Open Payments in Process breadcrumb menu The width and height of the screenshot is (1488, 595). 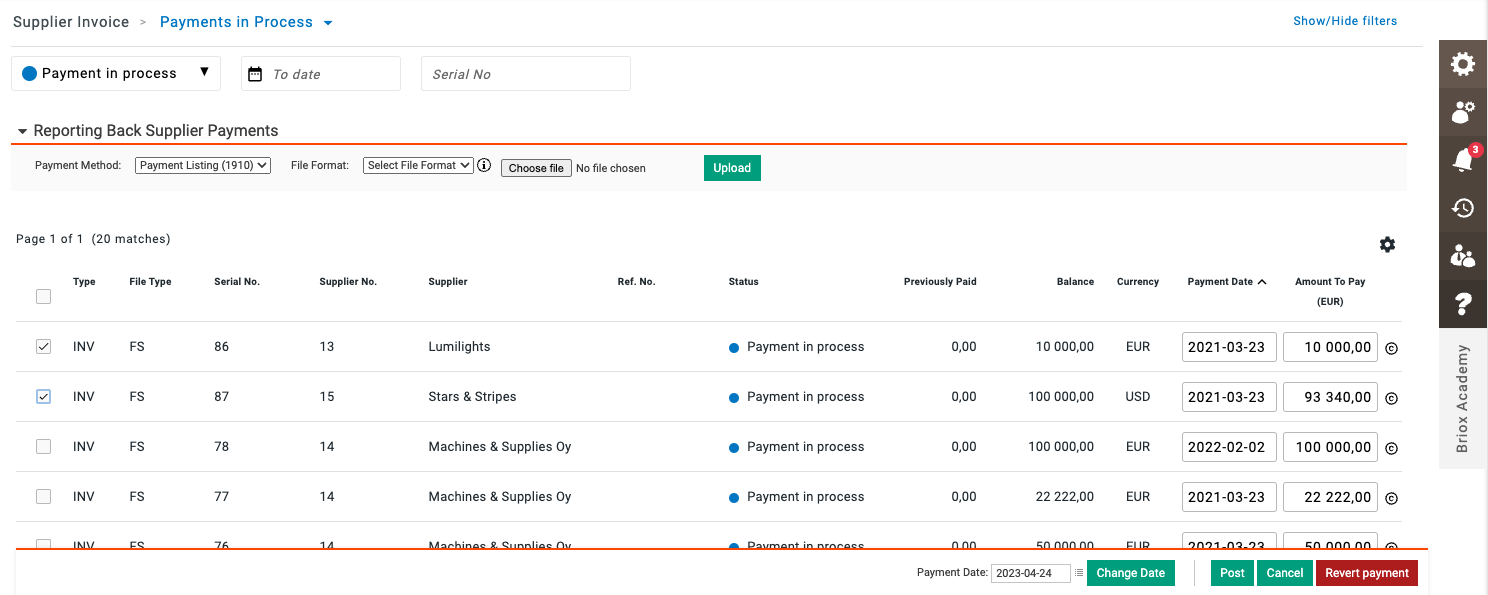pos(246,22)
